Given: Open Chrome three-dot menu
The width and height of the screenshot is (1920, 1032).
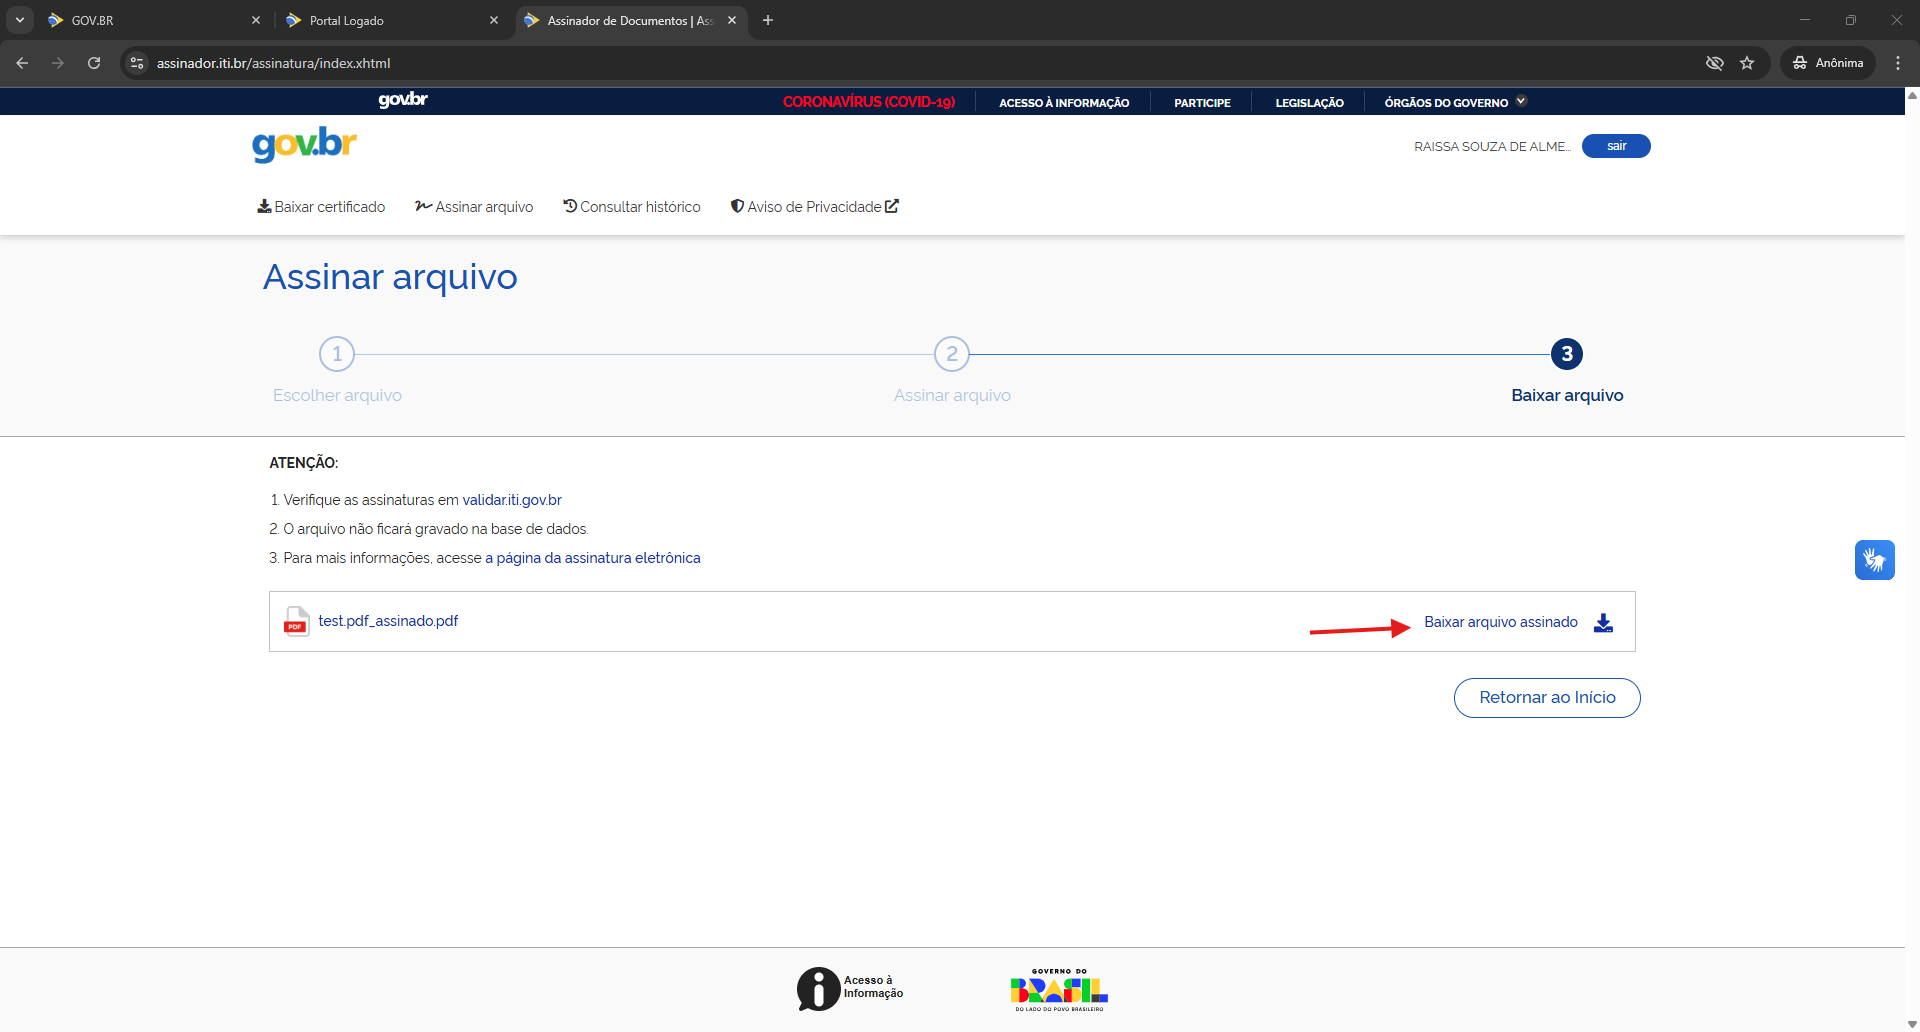Looking at the screenshot, I should click(1897, 63).
